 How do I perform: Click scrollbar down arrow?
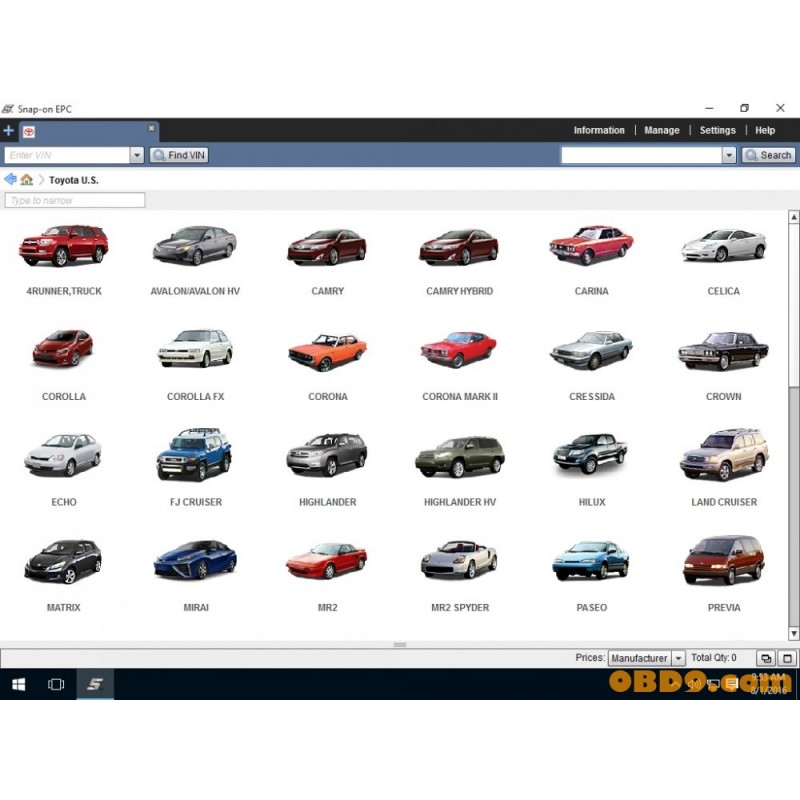pos(793,633)
